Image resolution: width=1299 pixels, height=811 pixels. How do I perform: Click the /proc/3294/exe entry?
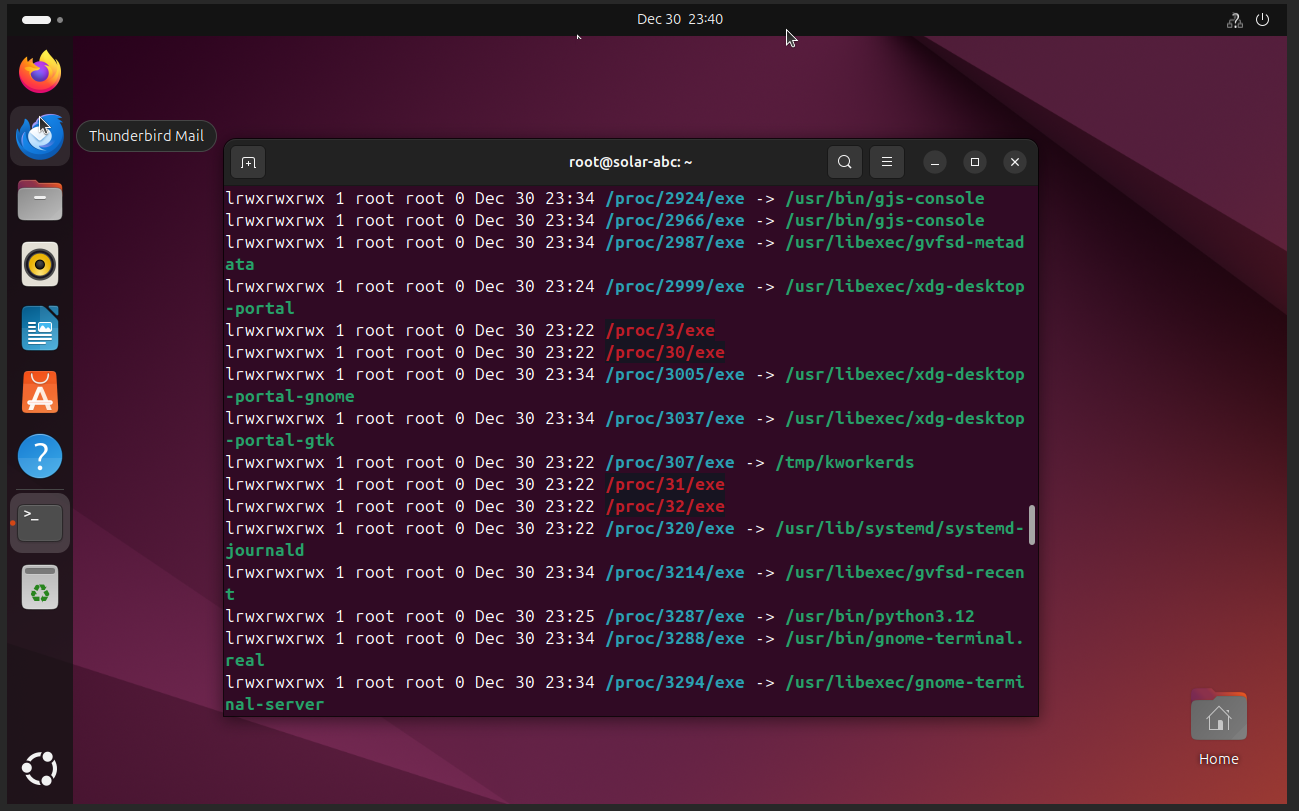(x=675, y=682)
